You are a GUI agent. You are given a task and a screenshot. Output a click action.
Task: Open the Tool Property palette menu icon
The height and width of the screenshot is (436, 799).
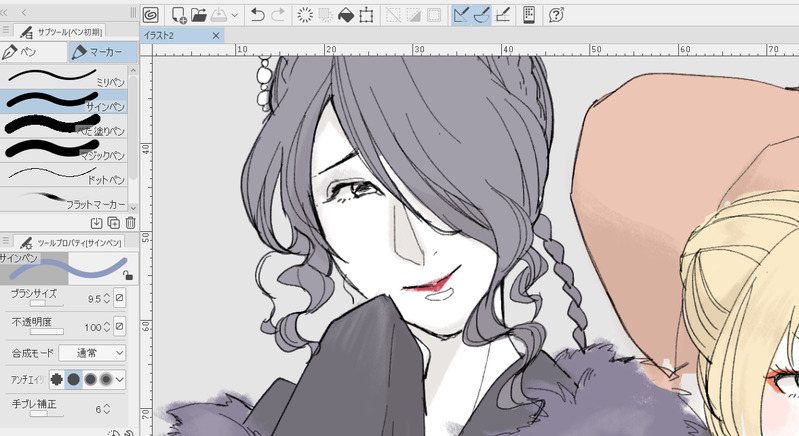(6, 242)
